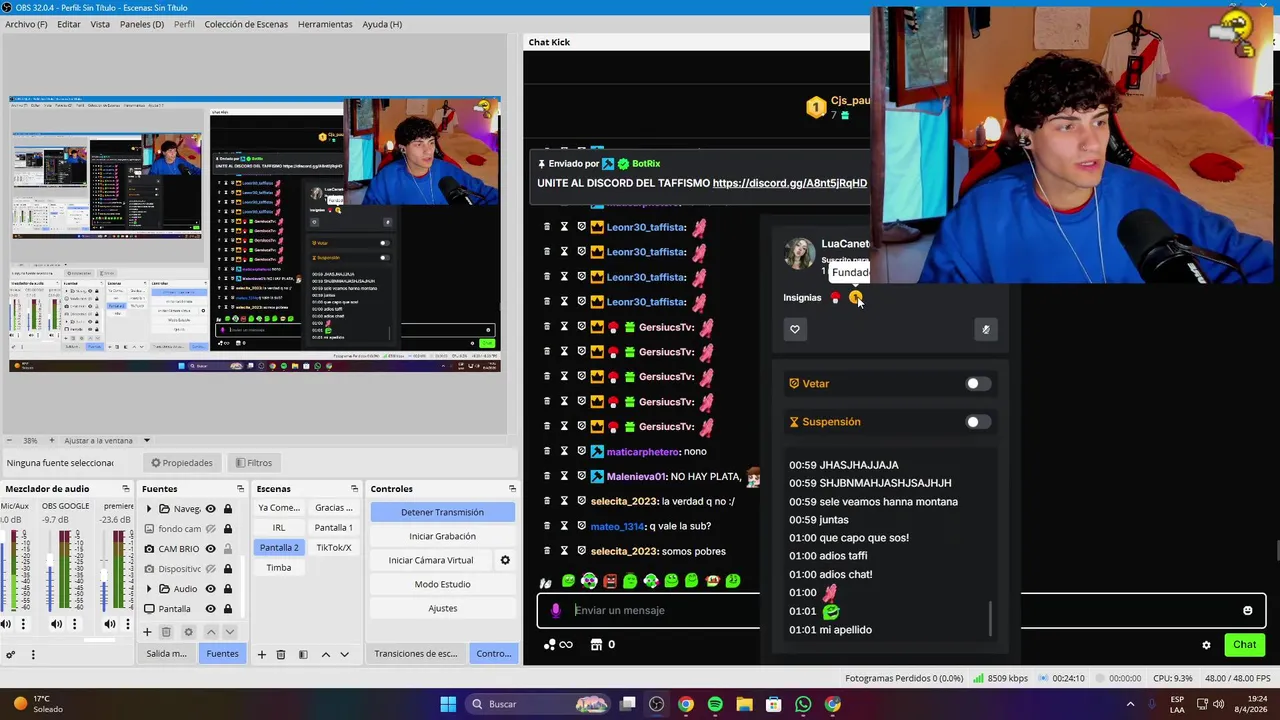Open Colección de Escenas menu
1280x720 pixels.
[x=246, y=24]
